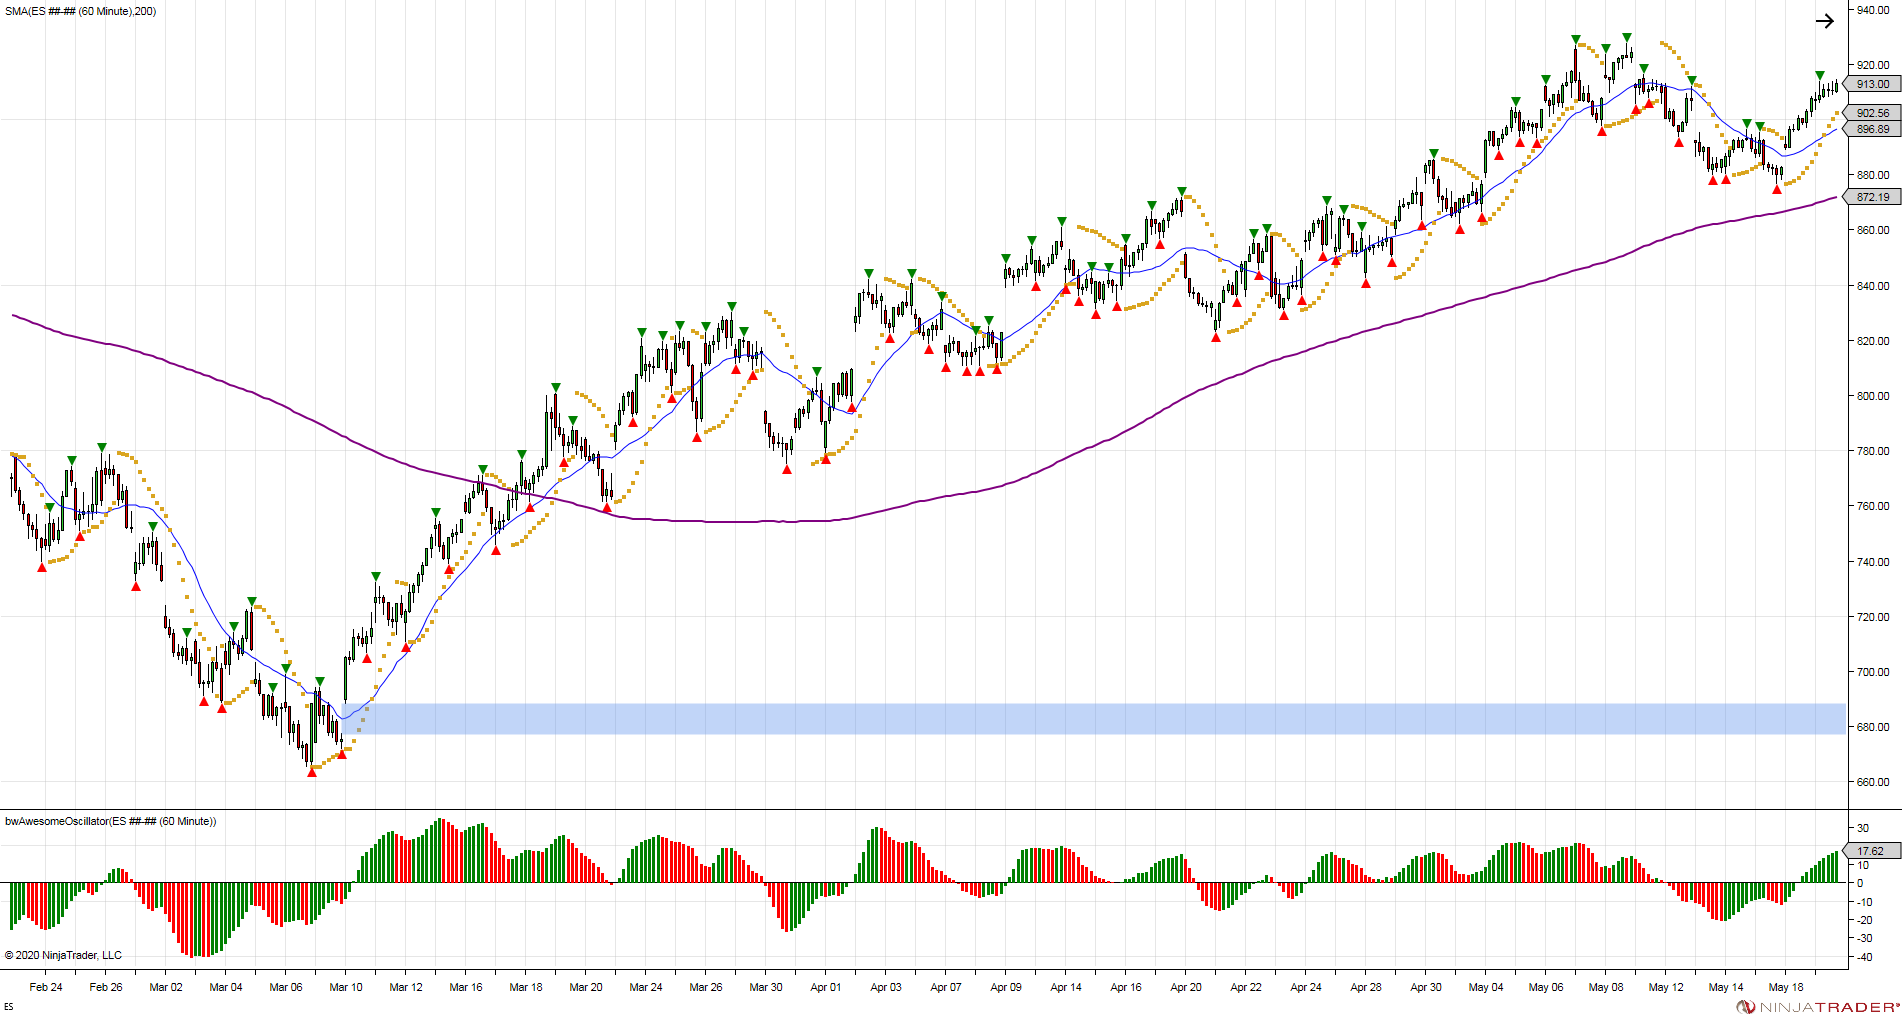Click the 896.89 price marker
Image resolution: width=1902 pixels, height=1016 pixels.
tap(1873, 129)
